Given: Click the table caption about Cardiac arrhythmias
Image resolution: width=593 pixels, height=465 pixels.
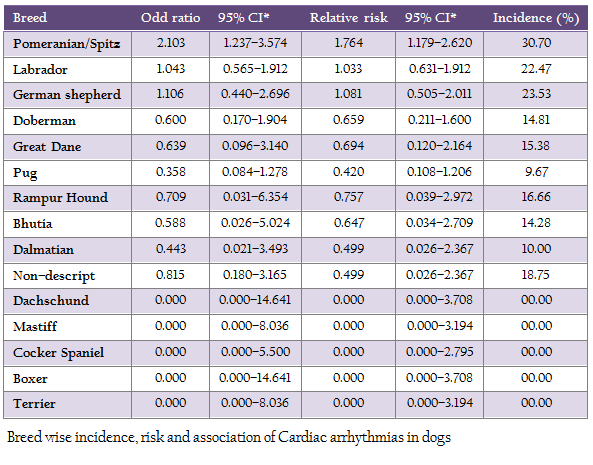Looking at the screenshot, I should [229, 438].
